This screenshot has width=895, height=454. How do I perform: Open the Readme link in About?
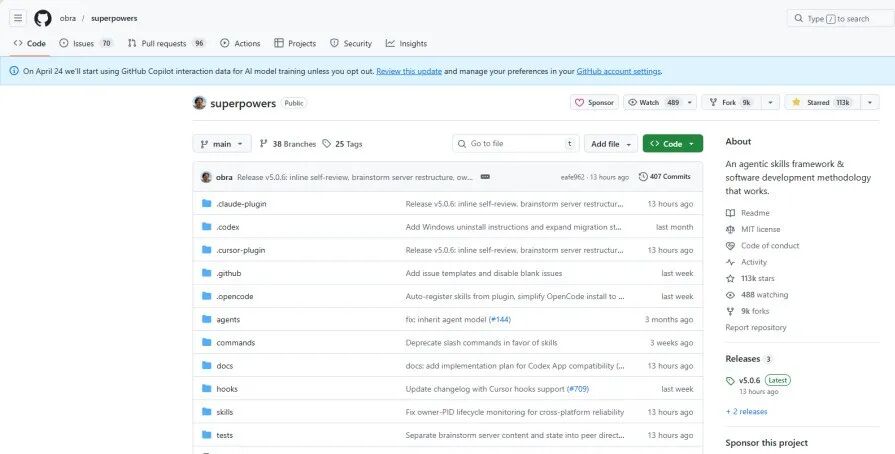point(748,213)
